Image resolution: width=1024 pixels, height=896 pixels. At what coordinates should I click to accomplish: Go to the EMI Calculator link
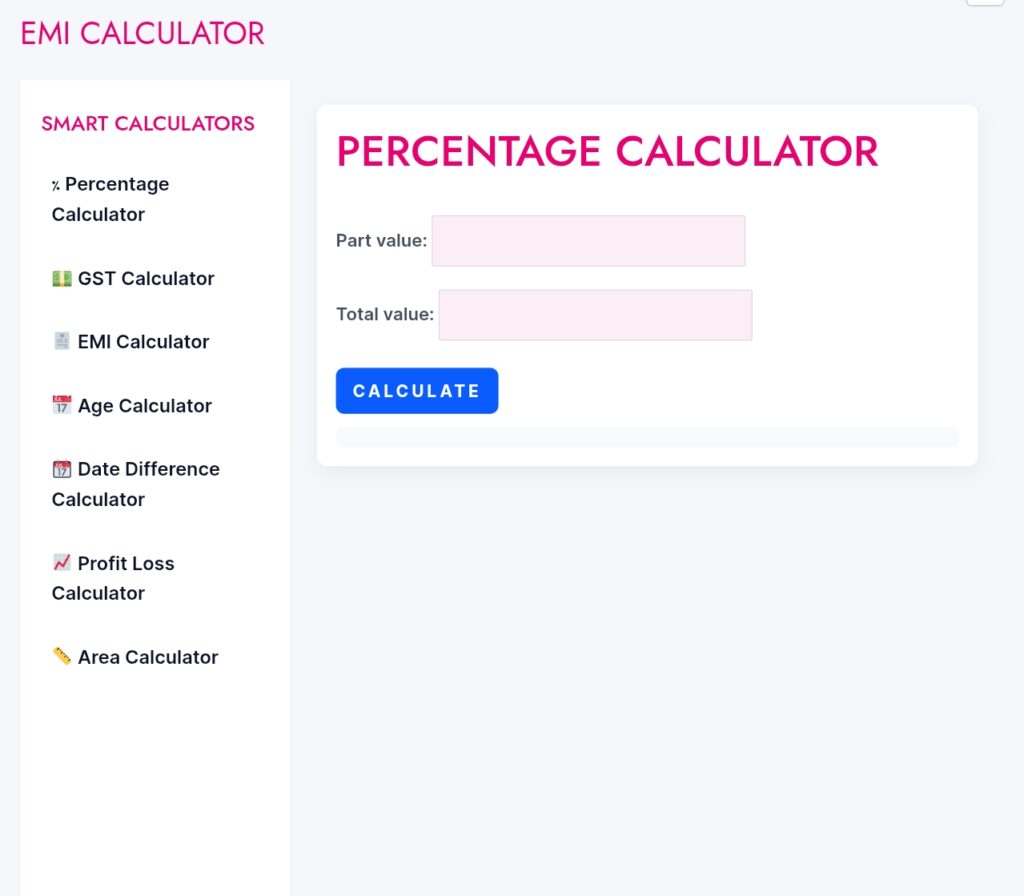pyautogui.click(x=131, y=342)
